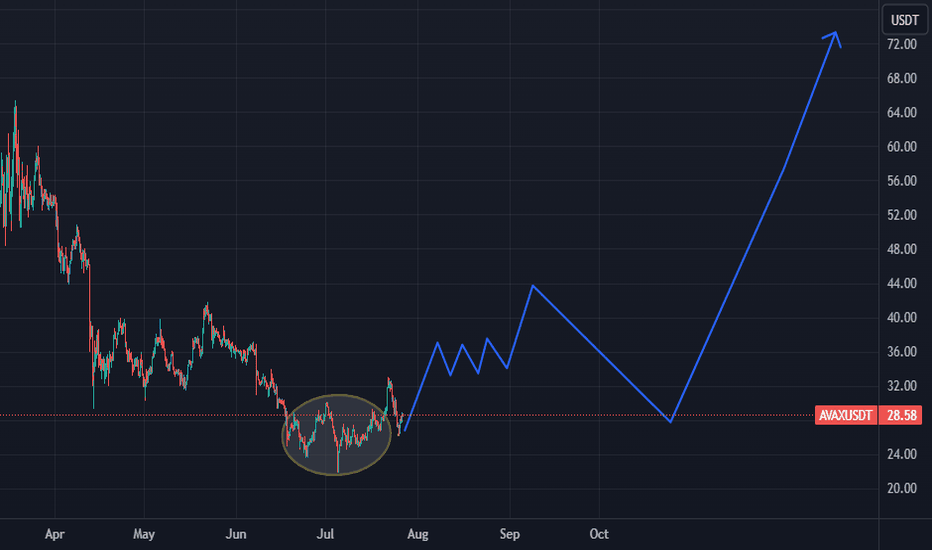Screen dimensions: 932x550
Task: Select the blue projection path arrowhead
Action: tap(833, 38)
